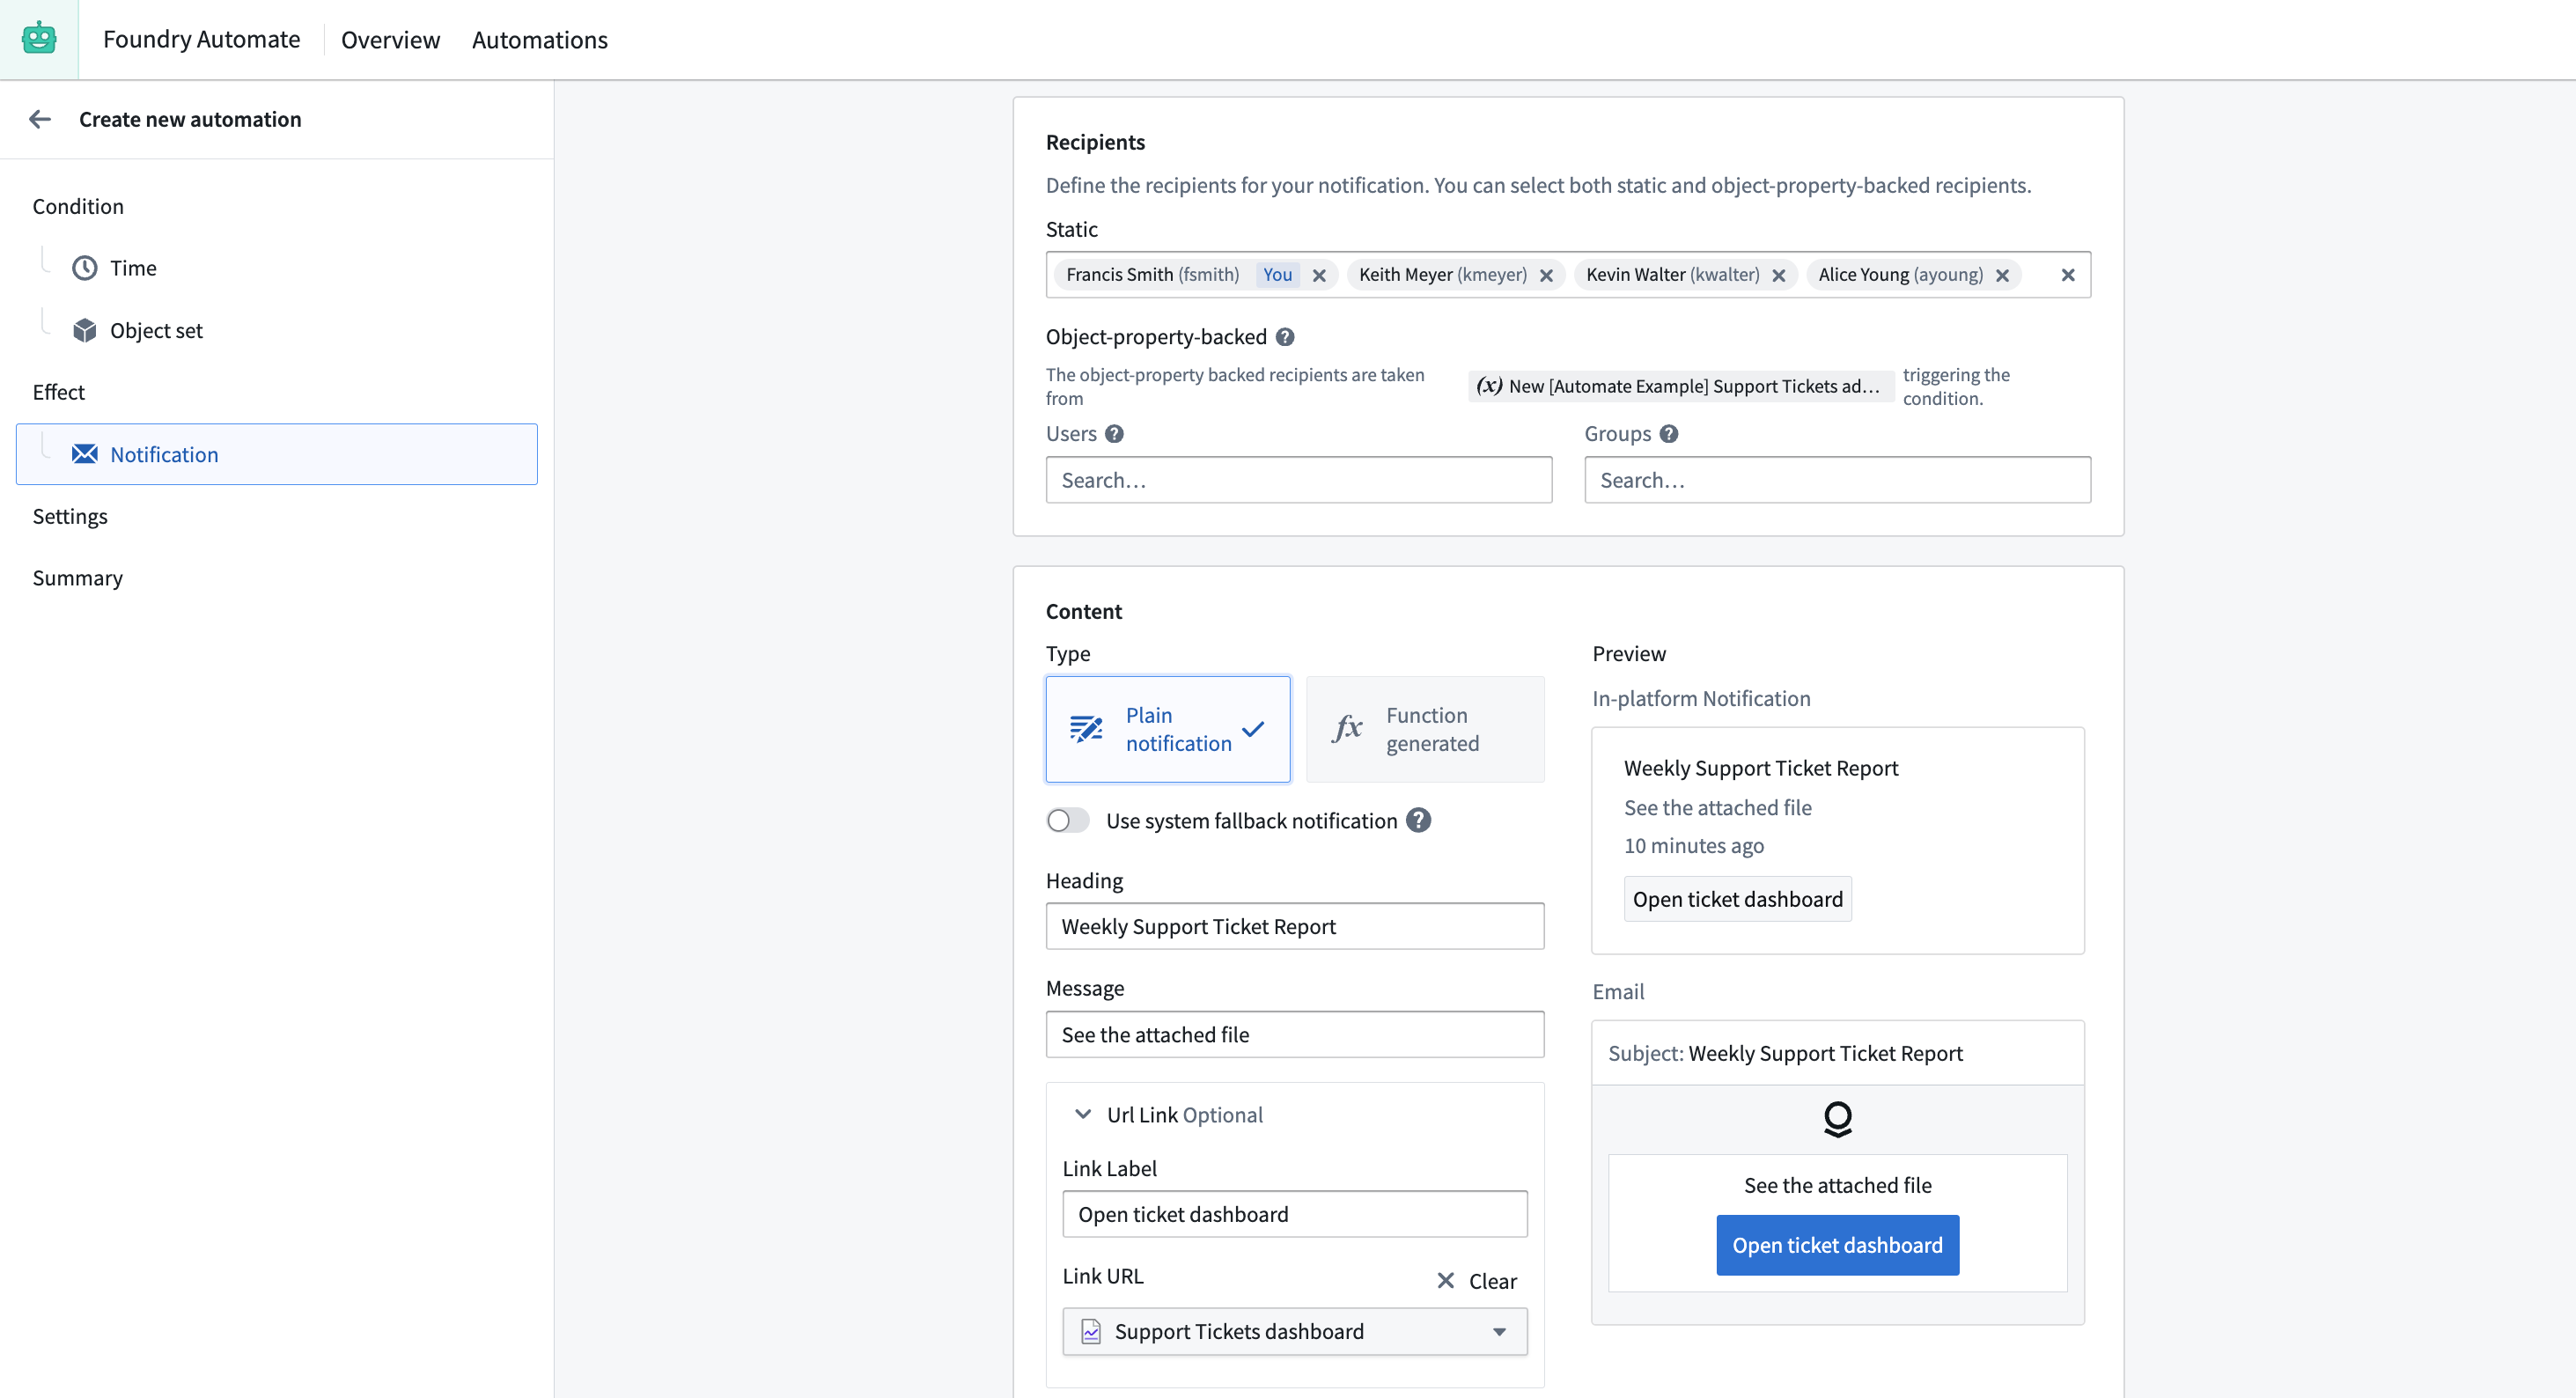2576x1398 pixels.
Task: Click the blue Open ticket dashboard email button
Action: (x=1837, y=1245)
